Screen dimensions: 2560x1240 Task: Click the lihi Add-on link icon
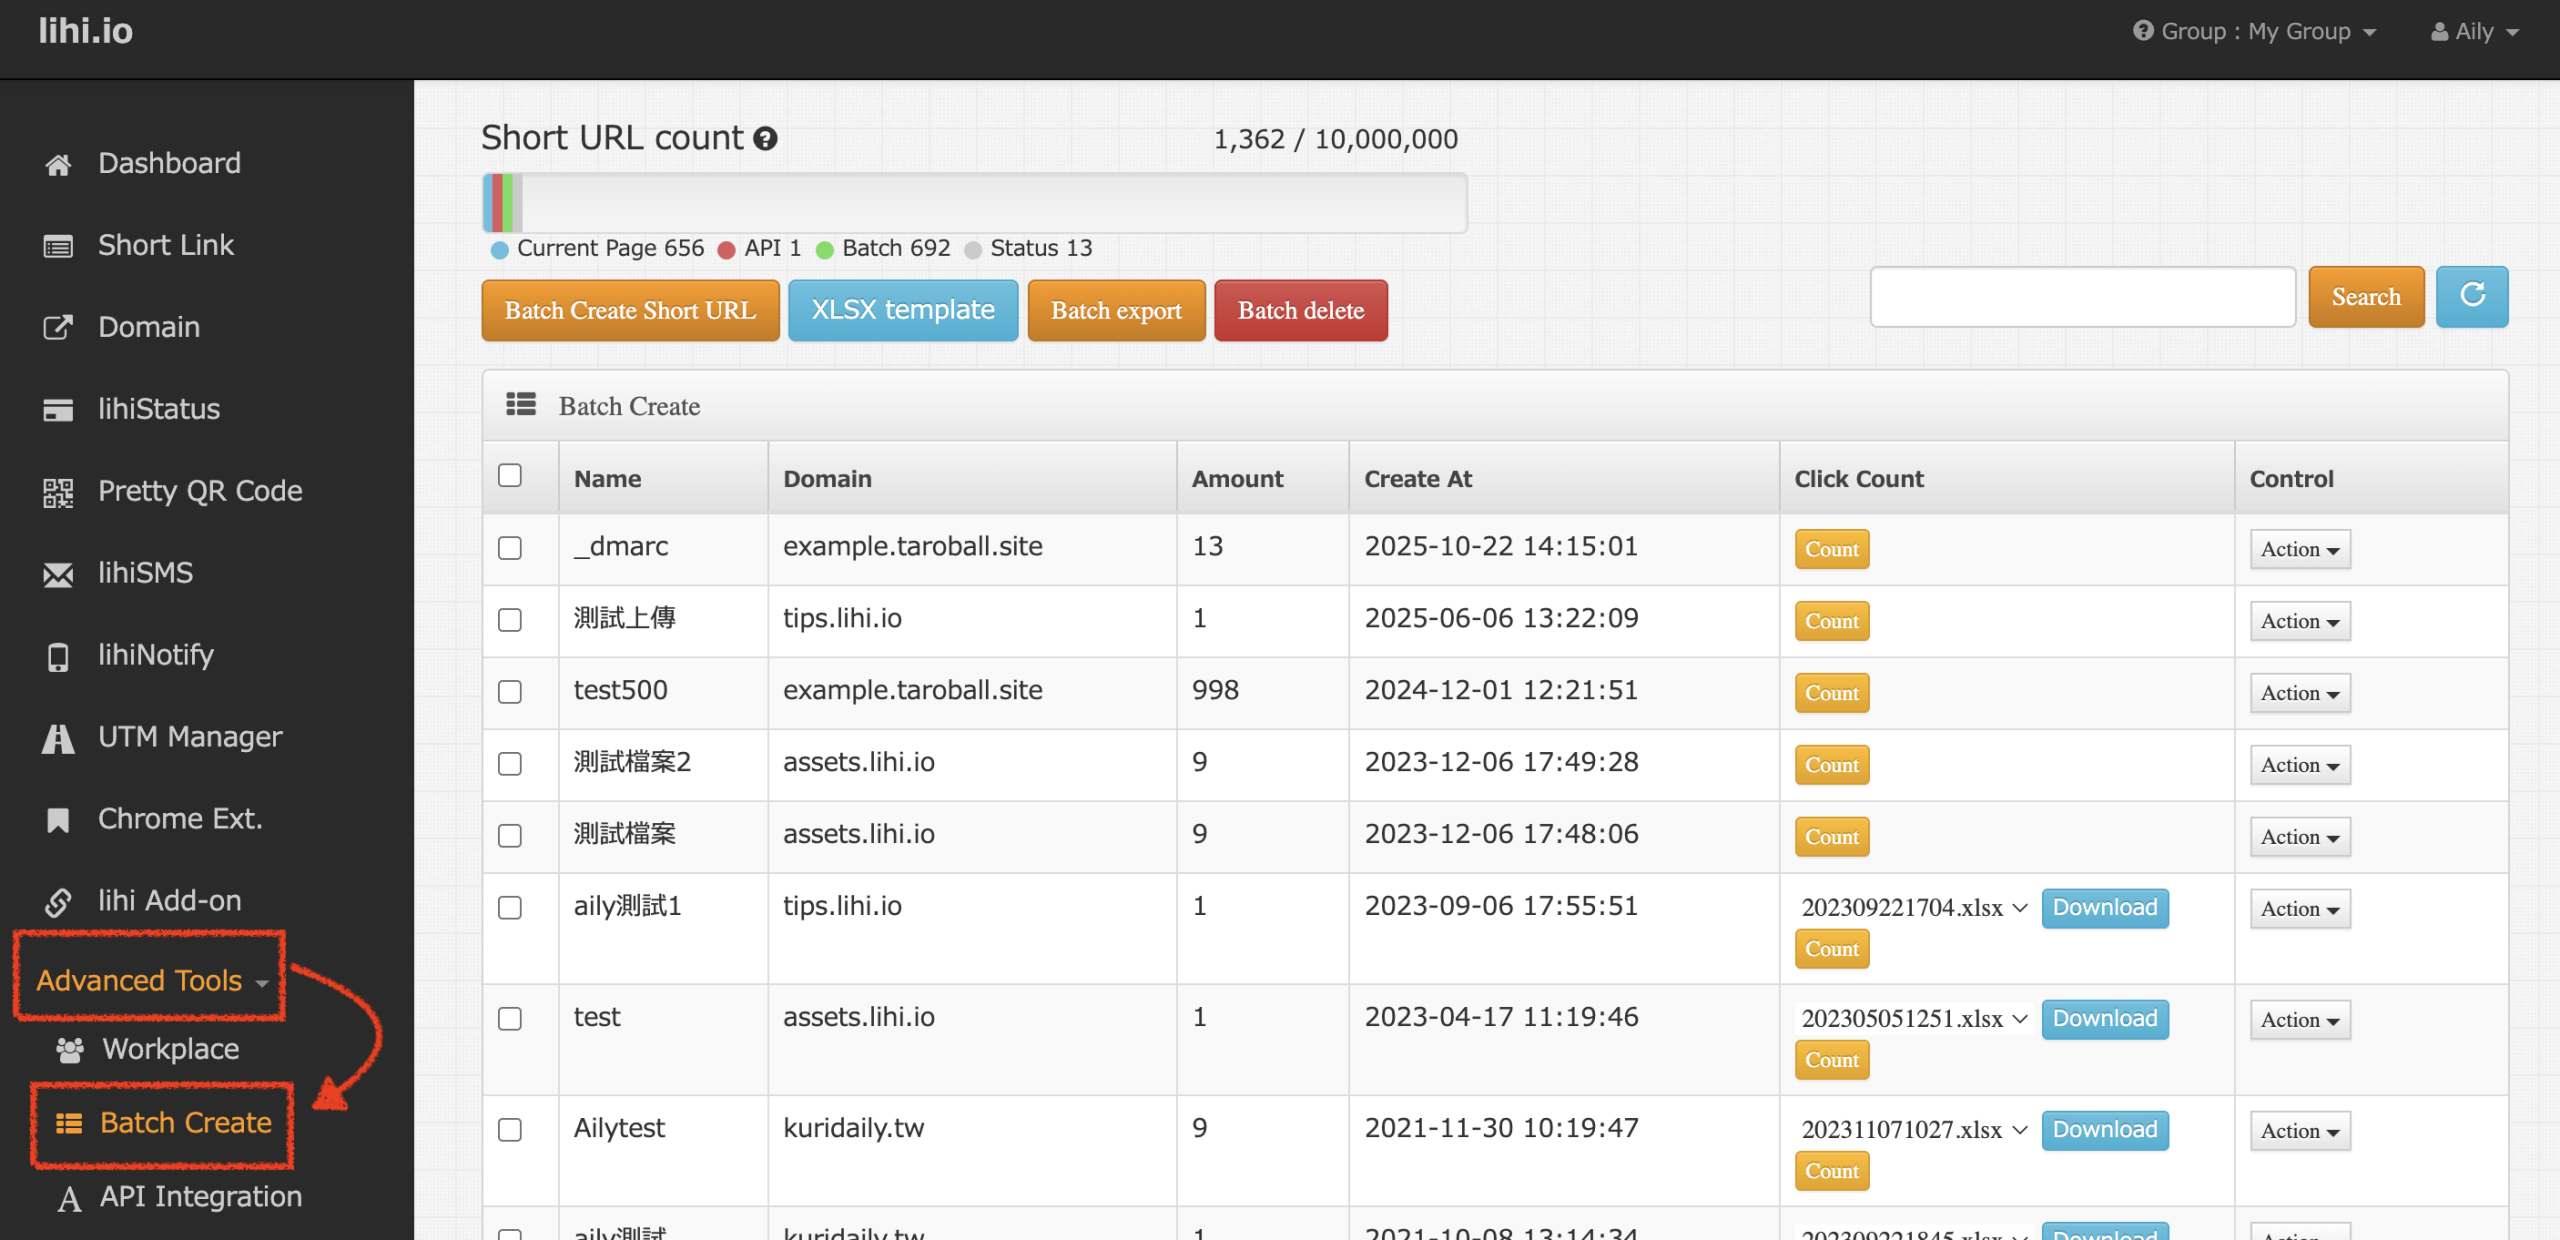click(x=58, y=902)
